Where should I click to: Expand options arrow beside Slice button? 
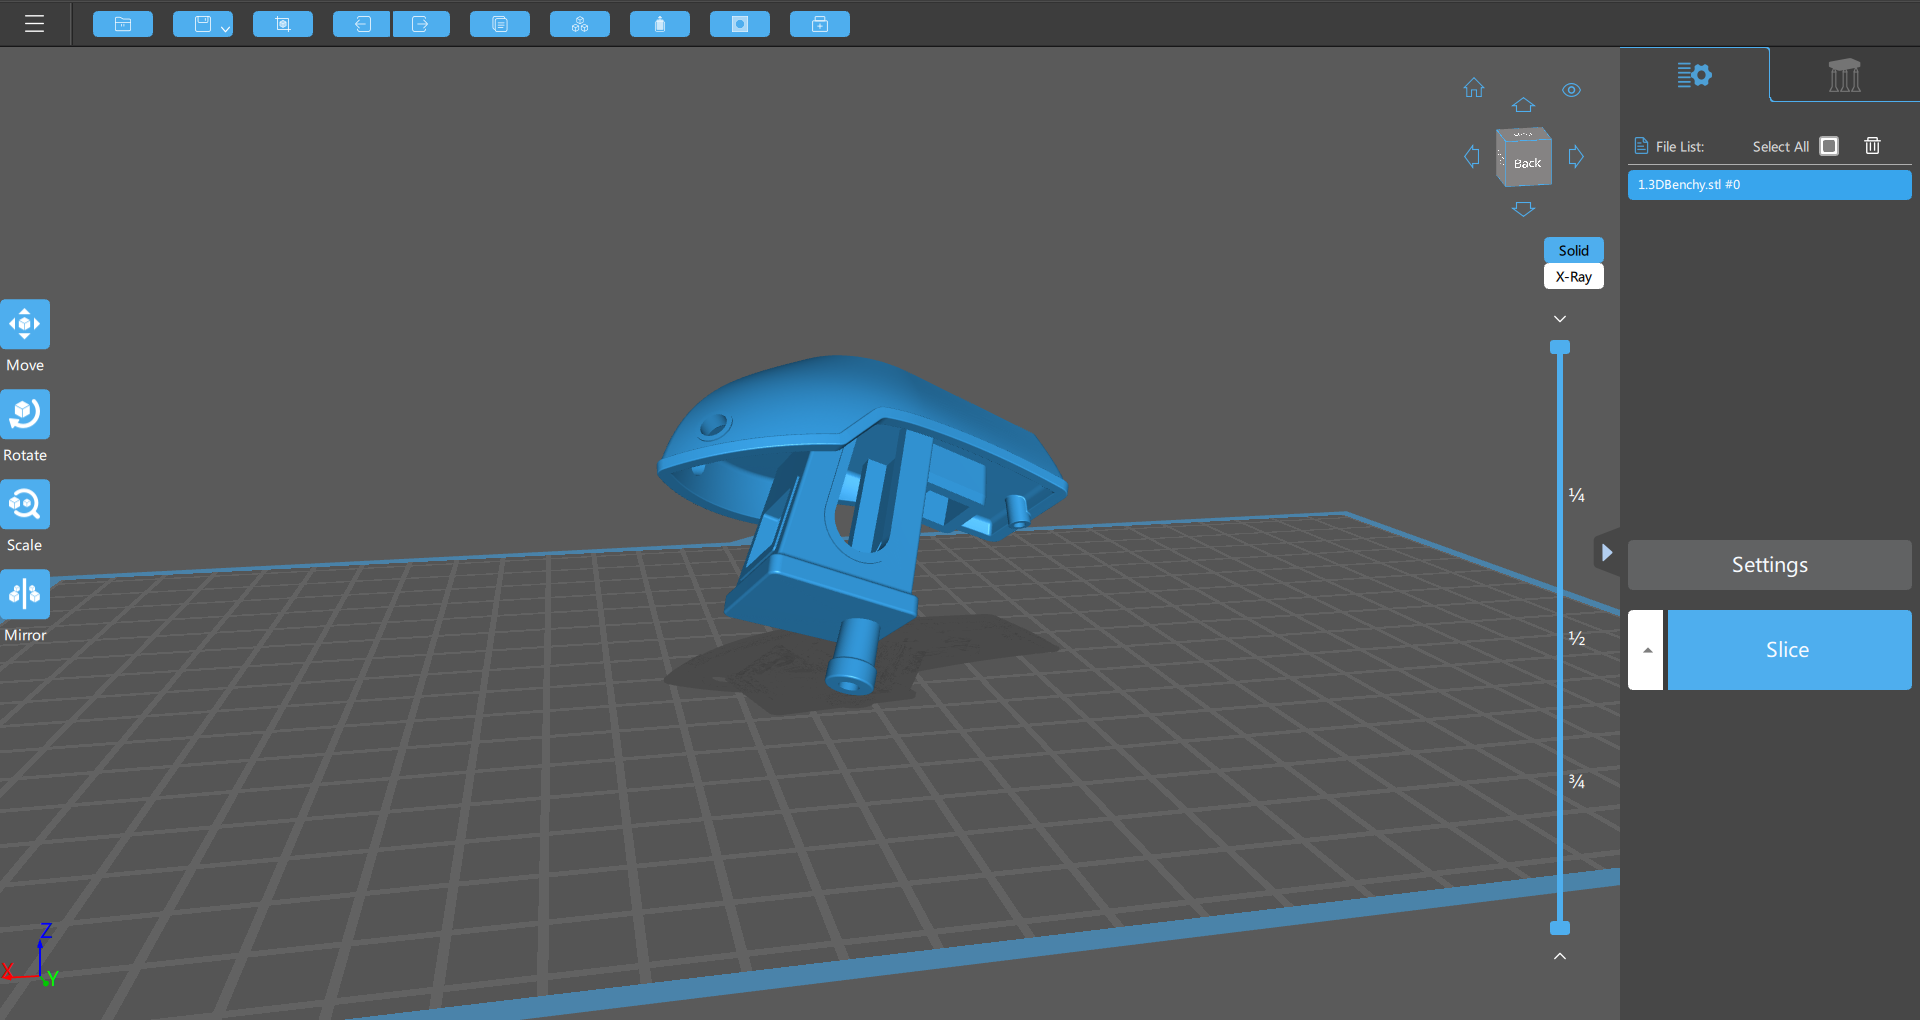[1646, 650]
